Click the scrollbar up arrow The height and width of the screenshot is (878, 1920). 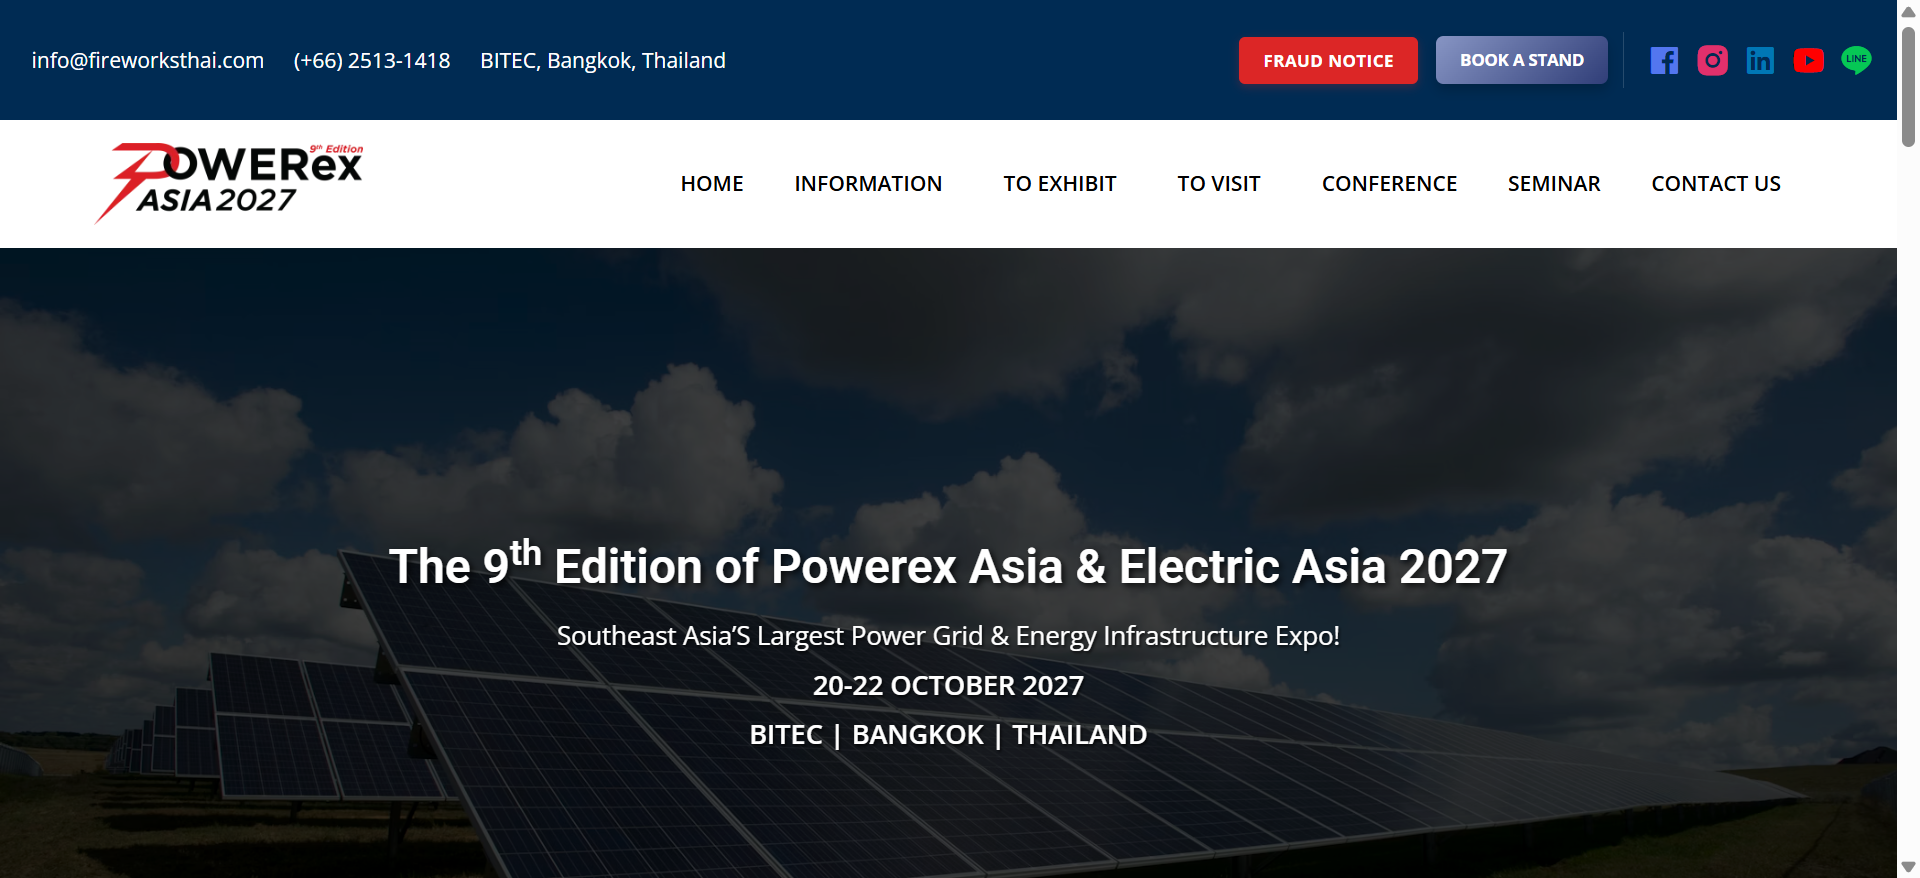(1908, 12)
